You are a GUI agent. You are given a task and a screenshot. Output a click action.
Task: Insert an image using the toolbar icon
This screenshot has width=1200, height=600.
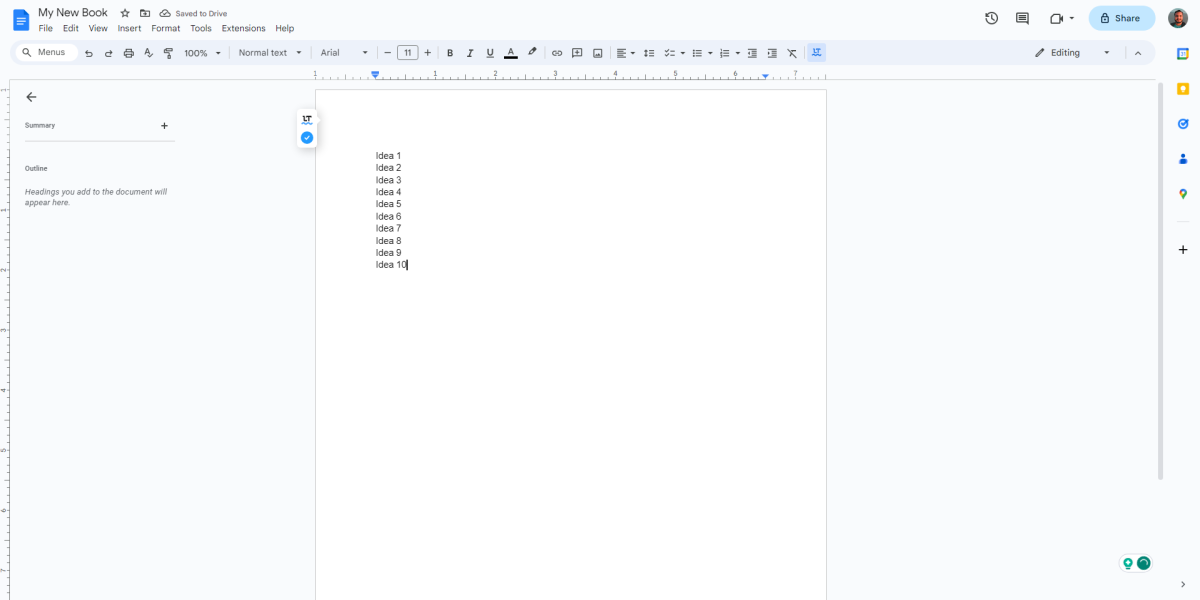[598, 52]
